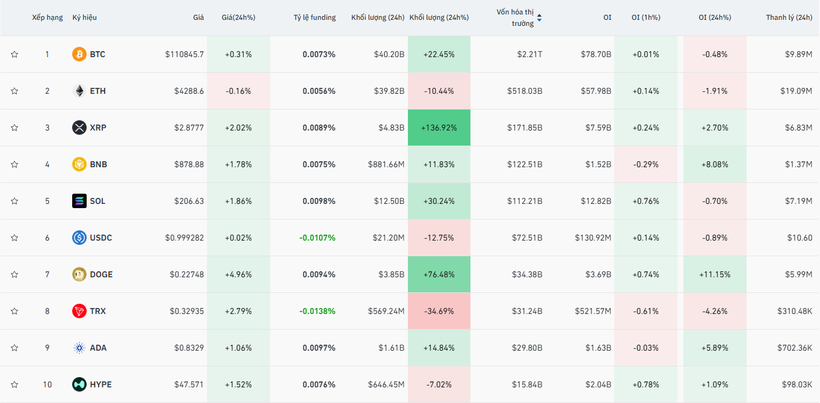The height and width of the screenshot is (403, 820).
Task: Sort table by Vốn hóa thị trường
Action: coord(515,17)
